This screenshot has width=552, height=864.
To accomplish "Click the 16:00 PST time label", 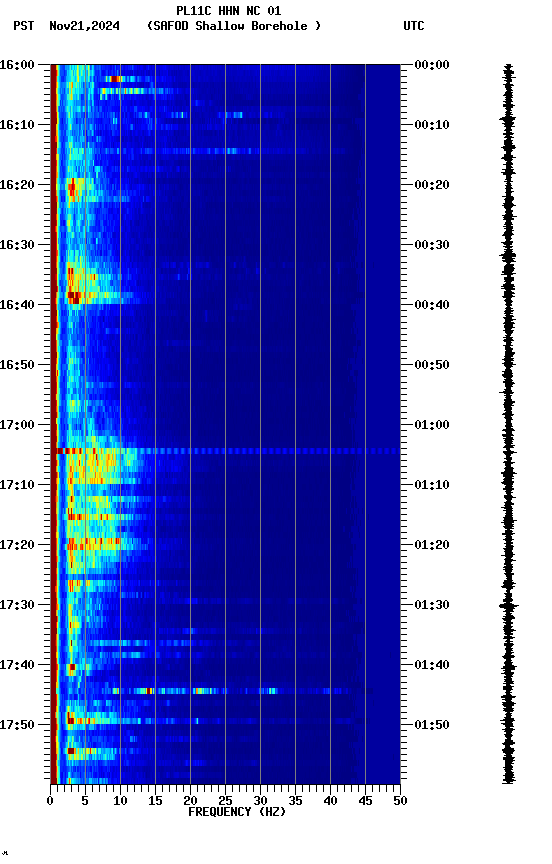I will (x=17, y=65).
